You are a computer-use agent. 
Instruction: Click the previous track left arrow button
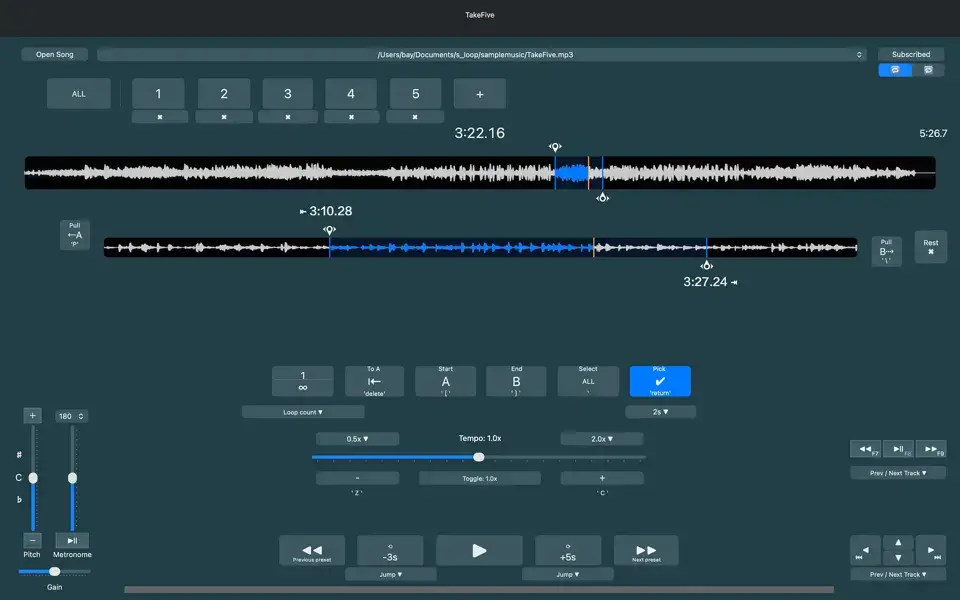pos(866,550)
